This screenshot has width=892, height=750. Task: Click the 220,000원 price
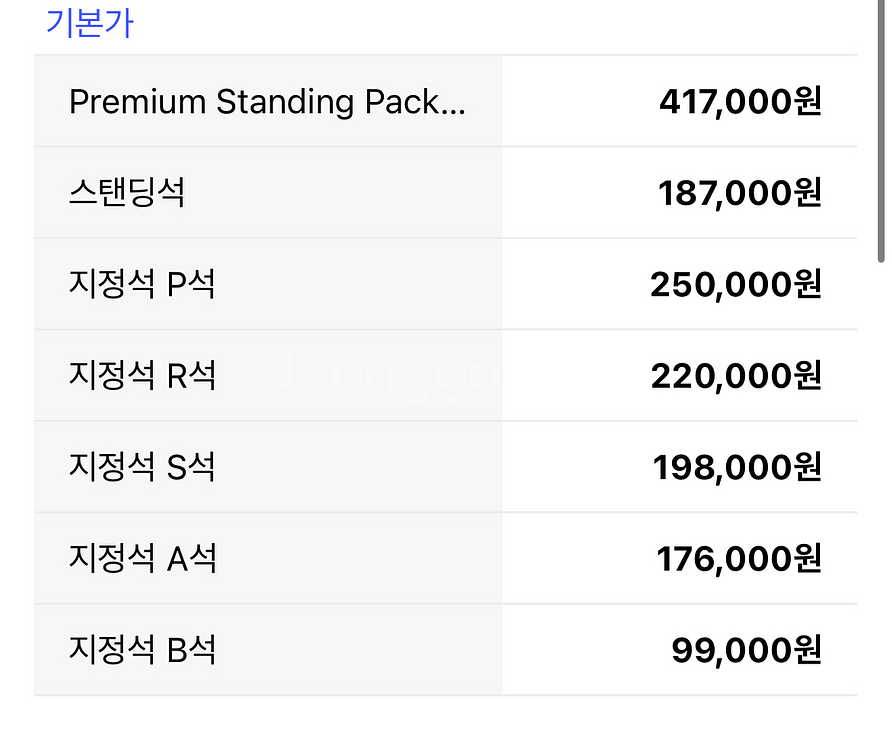coord(736,376)
